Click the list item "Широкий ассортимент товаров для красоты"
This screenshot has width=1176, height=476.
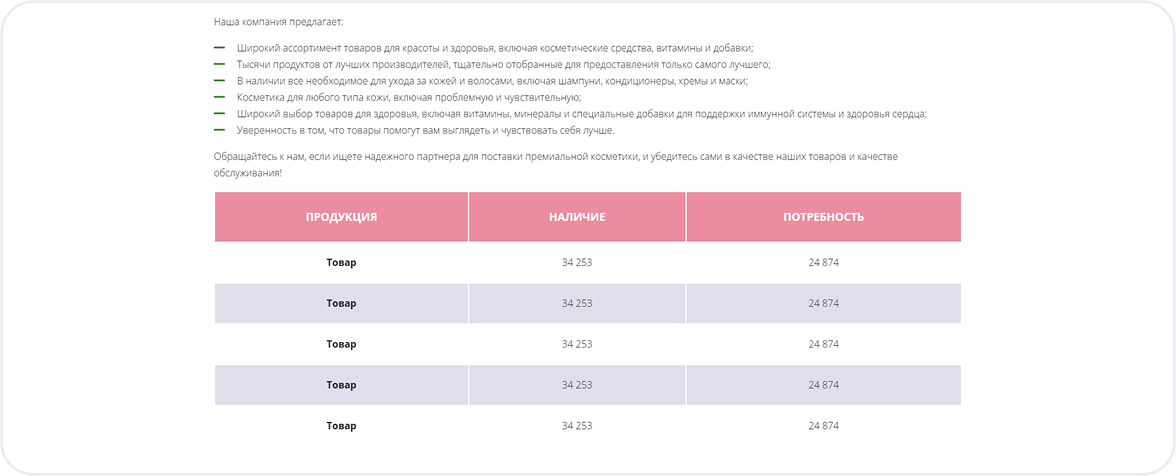[495, 48]
